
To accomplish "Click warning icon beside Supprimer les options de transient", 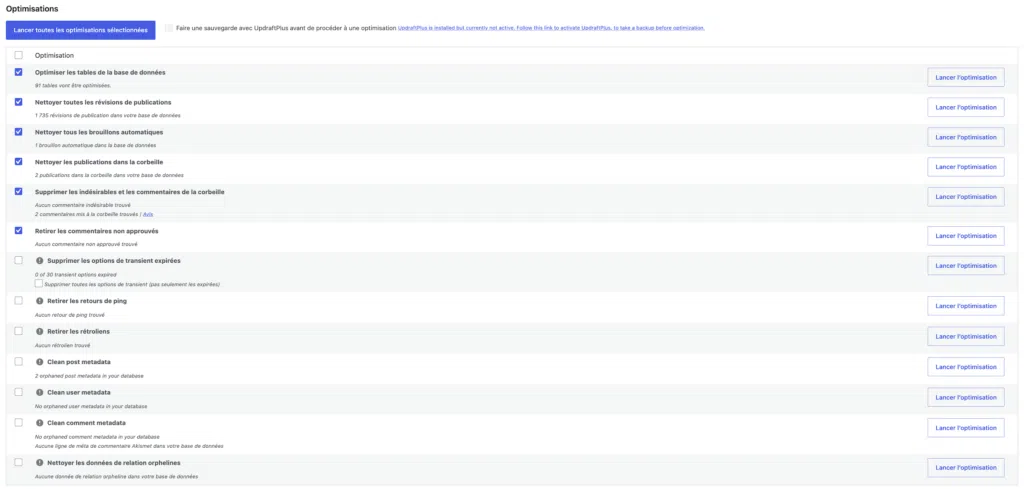I will click(39, 260).
